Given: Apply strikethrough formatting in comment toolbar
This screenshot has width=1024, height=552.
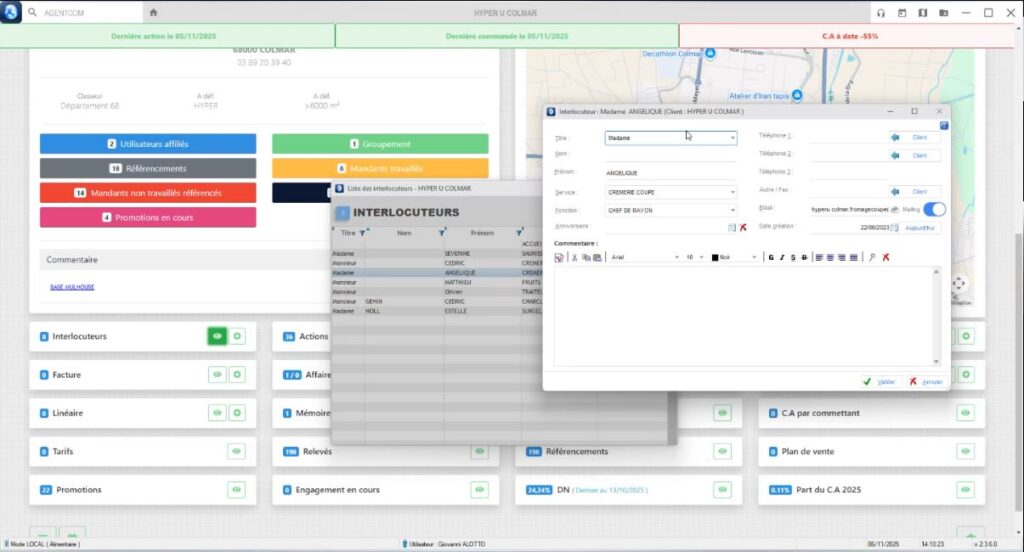Looking at the screenshot, I should 804,257.
